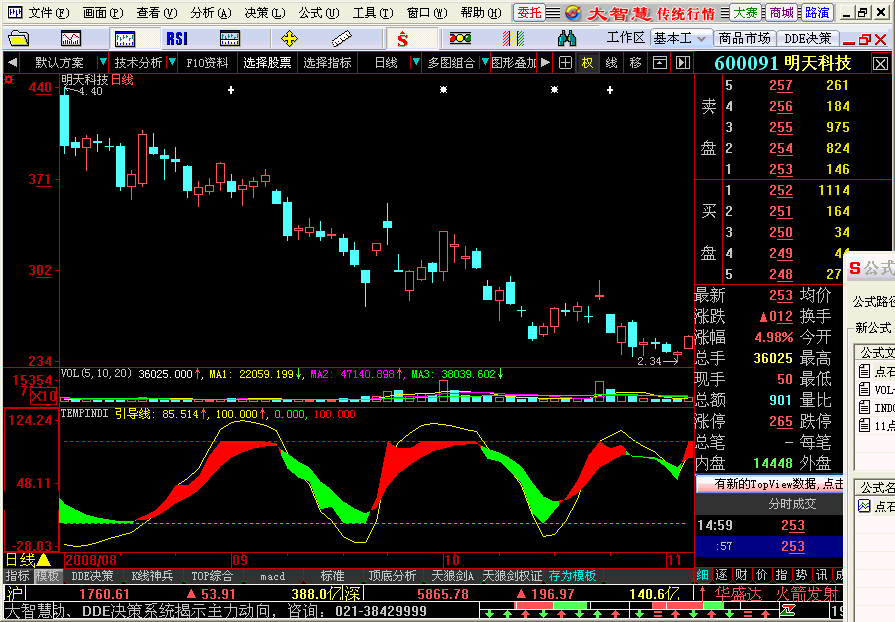
Task: Open the binoculars search tool
Action: (x=566, y=39)
